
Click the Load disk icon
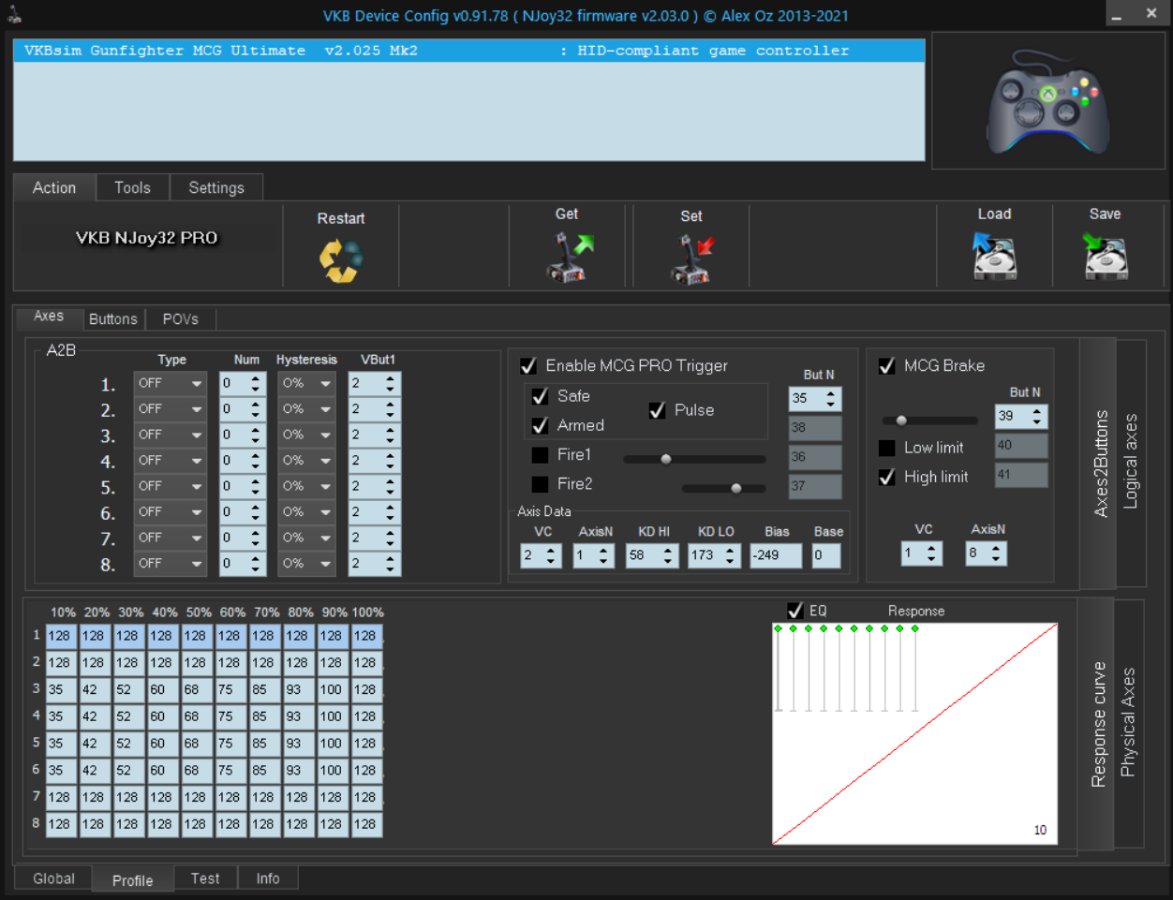pos(994,257)
